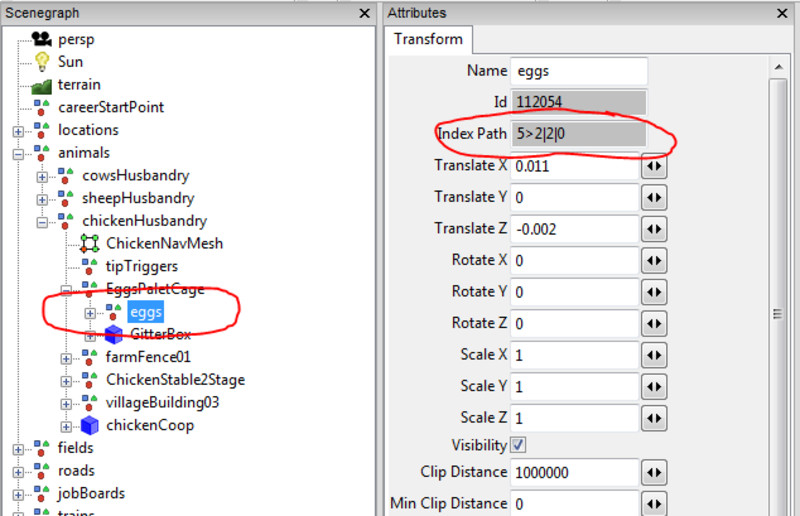Click the chickenCoop blue cube icon
Image resolution: width=800 pixels, height=516 pixels.
pos(89,425)
